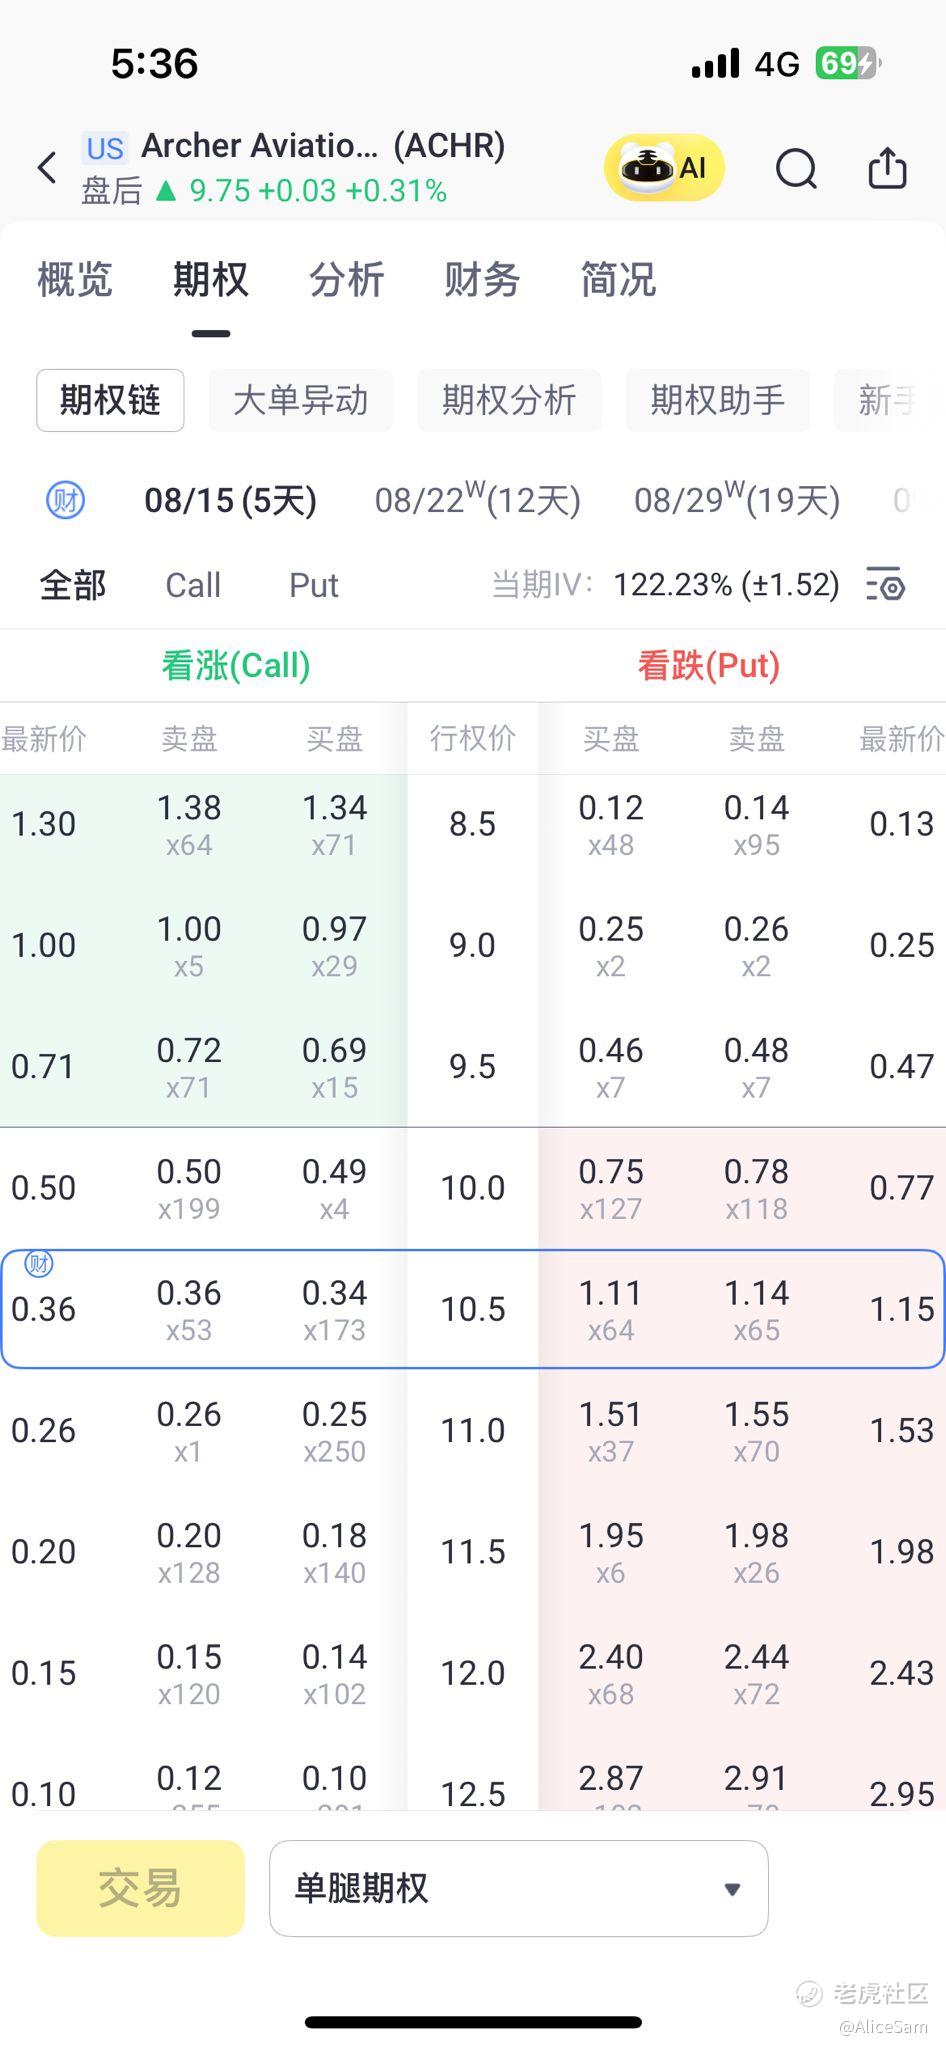
Task: Tap call ask 0.50 x199
Action: 189,1188
